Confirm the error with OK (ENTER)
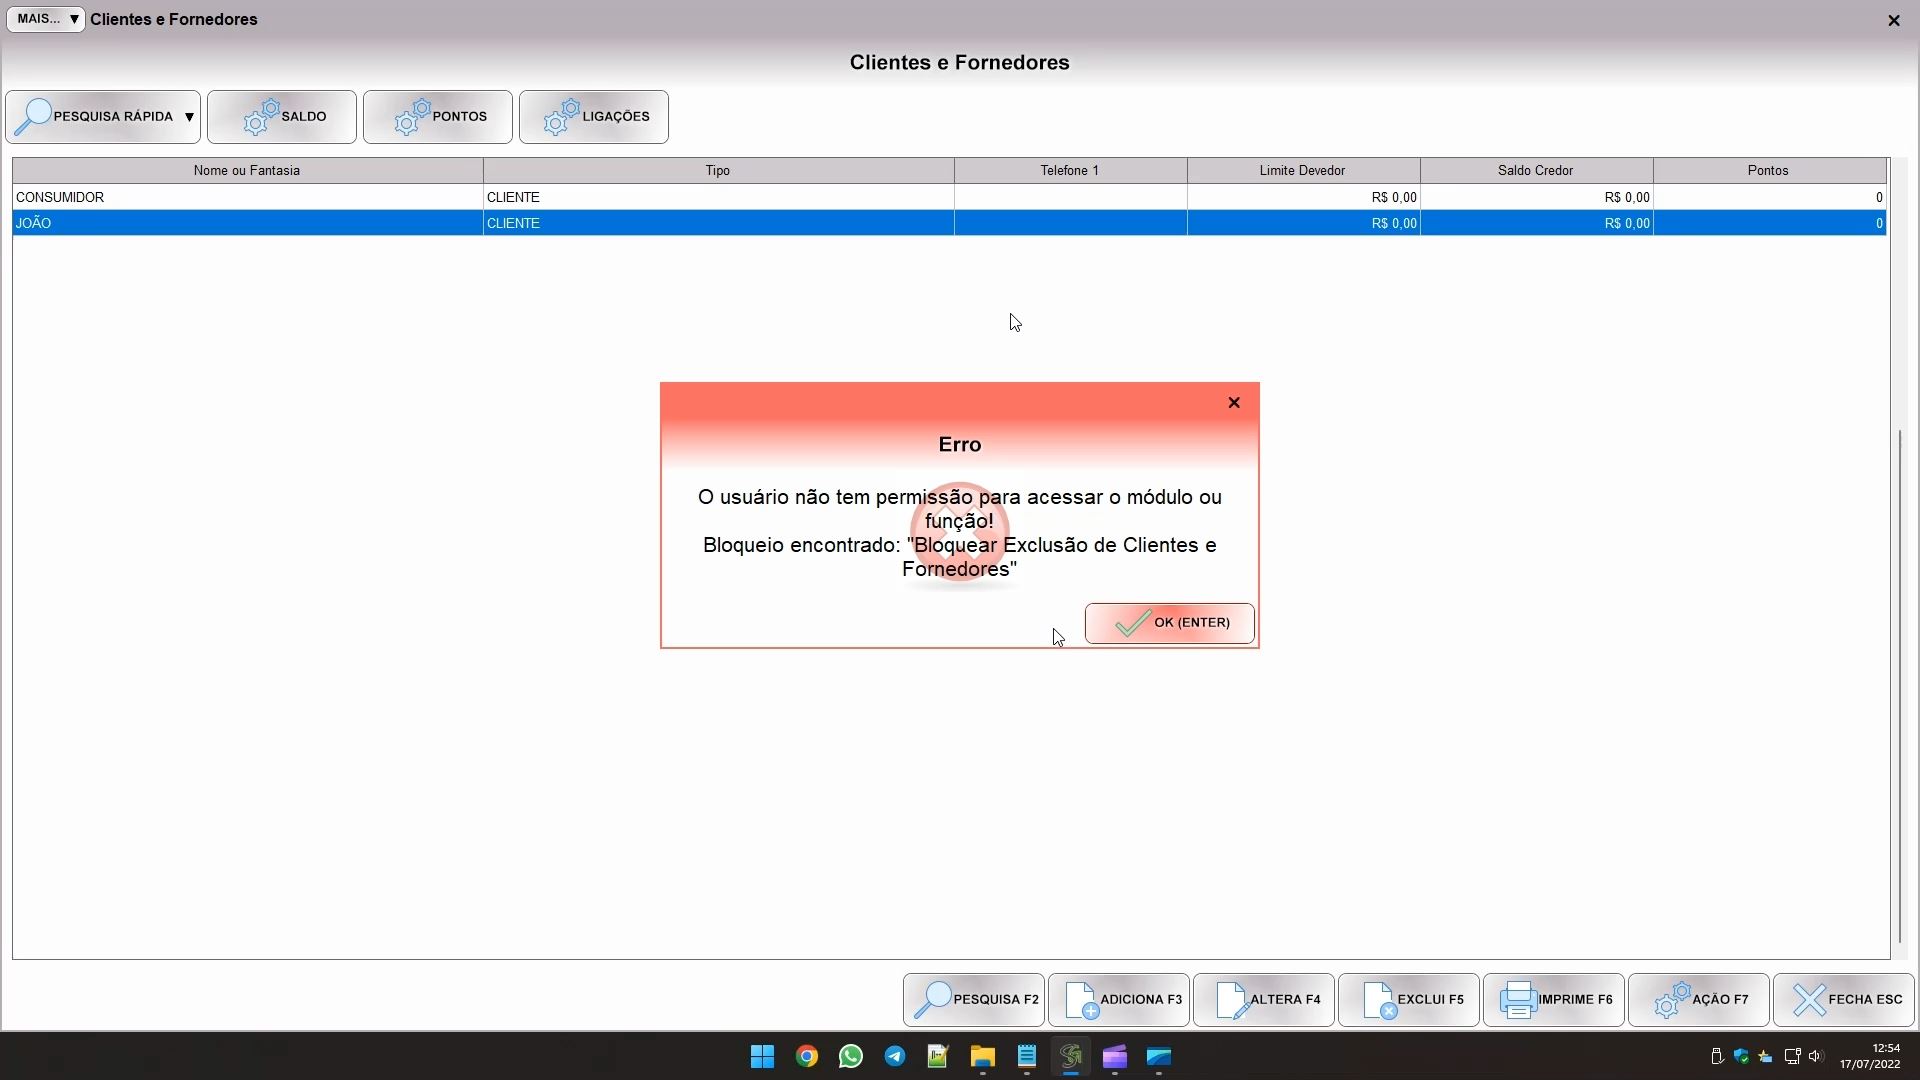The image size is (1920, 1080). [1169, 623]
